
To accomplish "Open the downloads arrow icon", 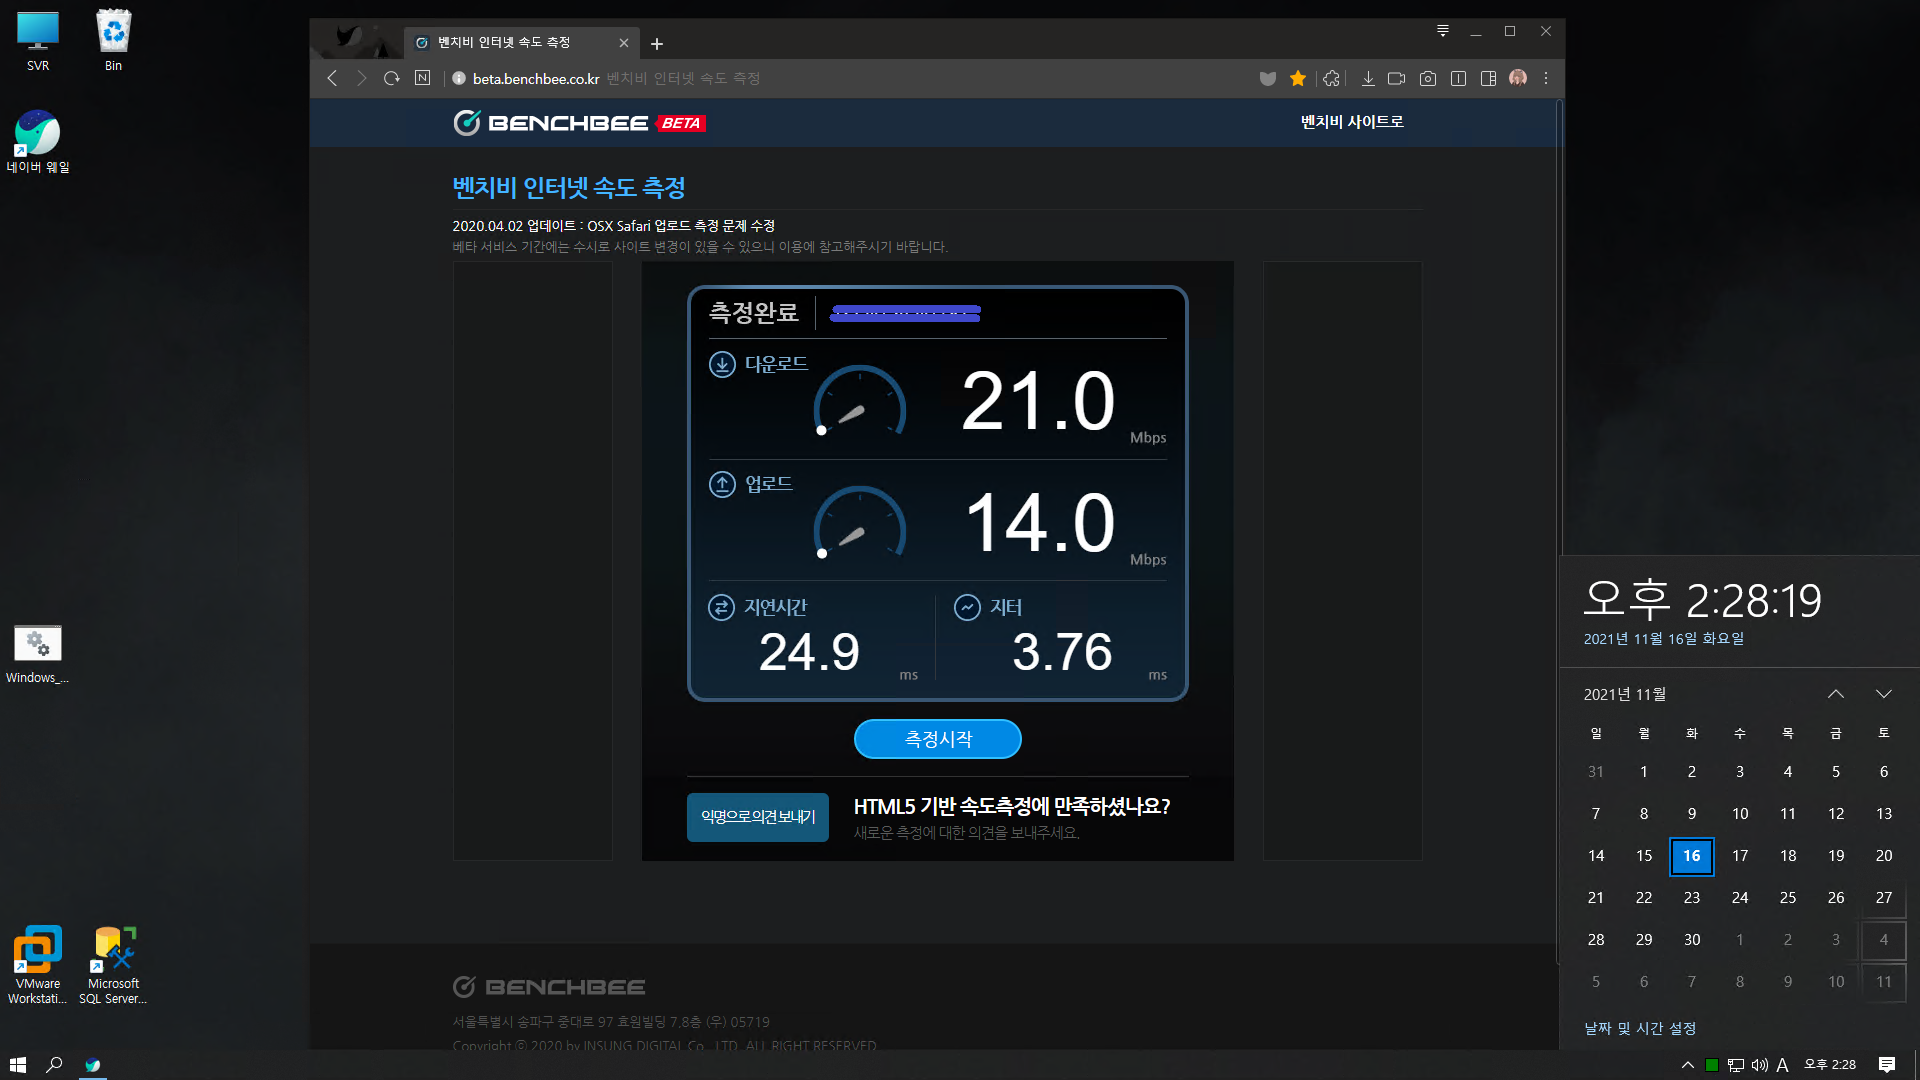I will [1368, 78].
